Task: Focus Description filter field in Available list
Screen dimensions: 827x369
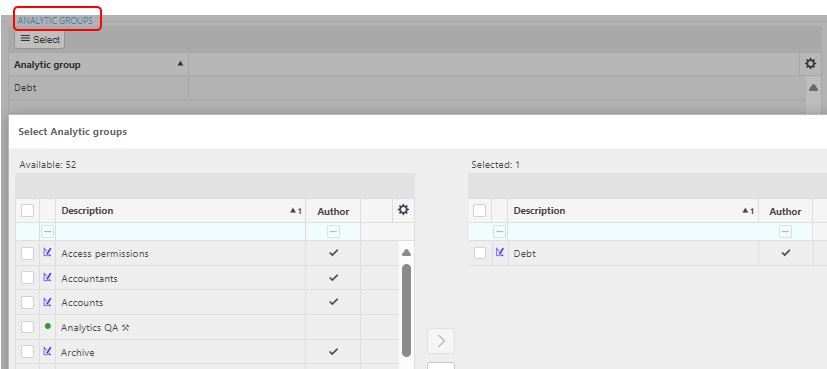Action: (180, 231)
